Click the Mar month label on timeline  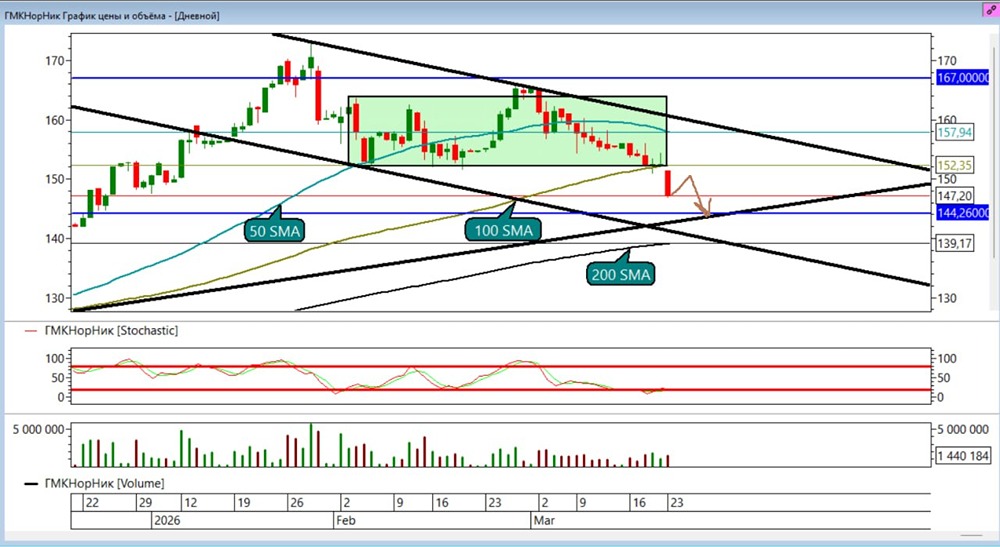(x=544, y=520)
